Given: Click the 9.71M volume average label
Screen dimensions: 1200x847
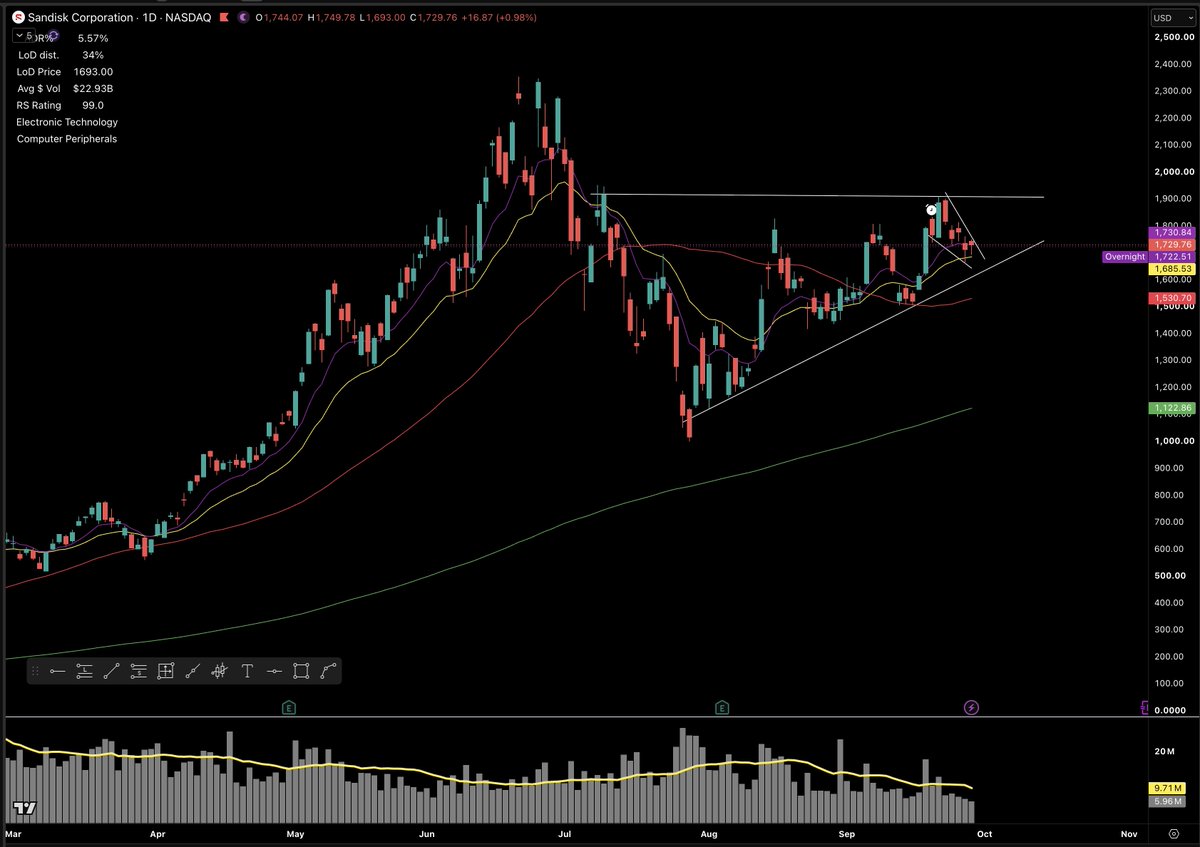Looking at the screenshot, I should click(1167, 787).
